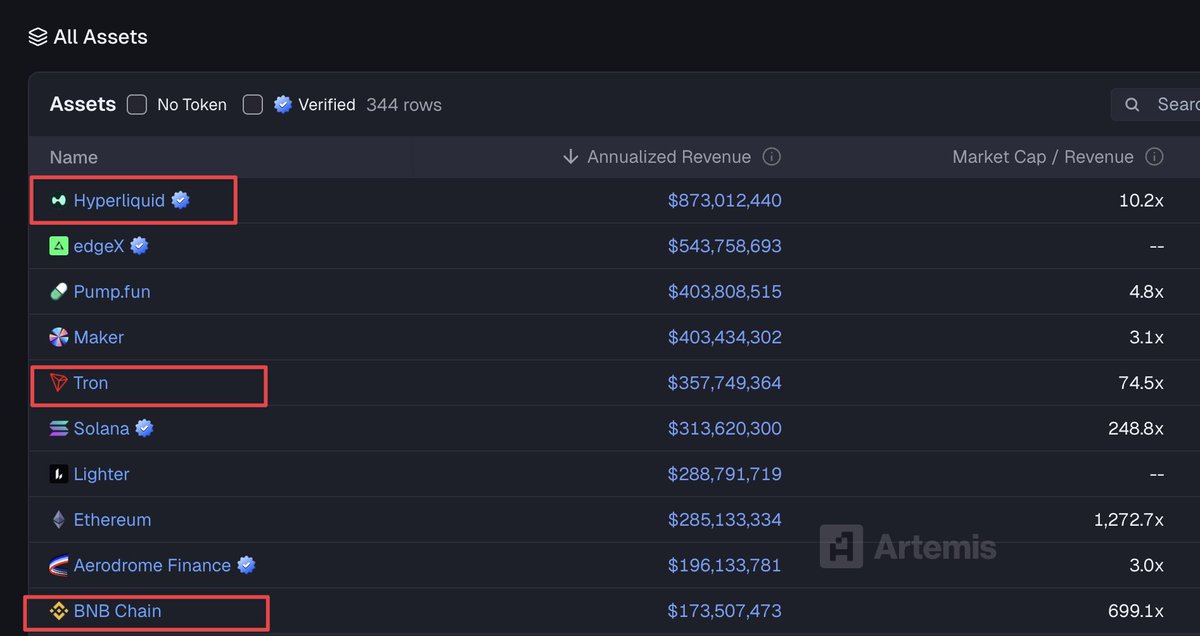Click Pump.fun revenue $403,808,515
Viewport: 1200px width, 636px height.
[x=725, y=292]
